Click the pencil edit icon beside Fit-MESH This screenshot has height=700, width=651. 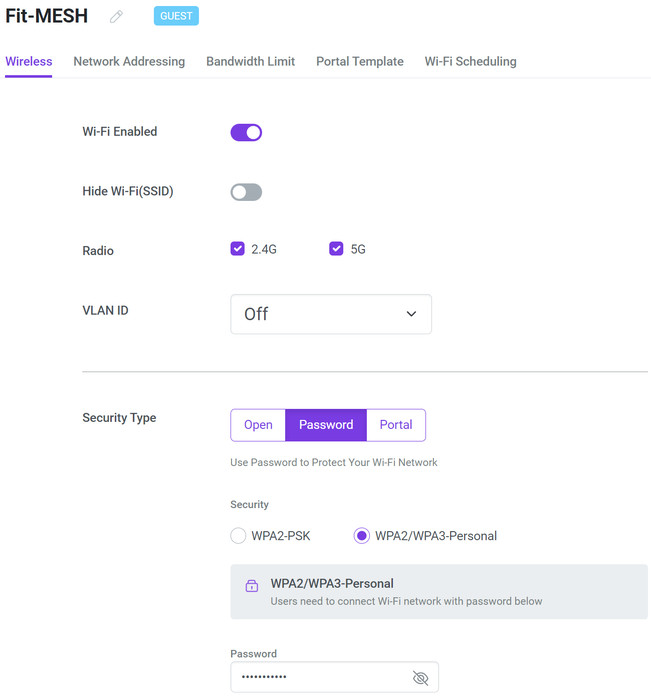point(117,17)
